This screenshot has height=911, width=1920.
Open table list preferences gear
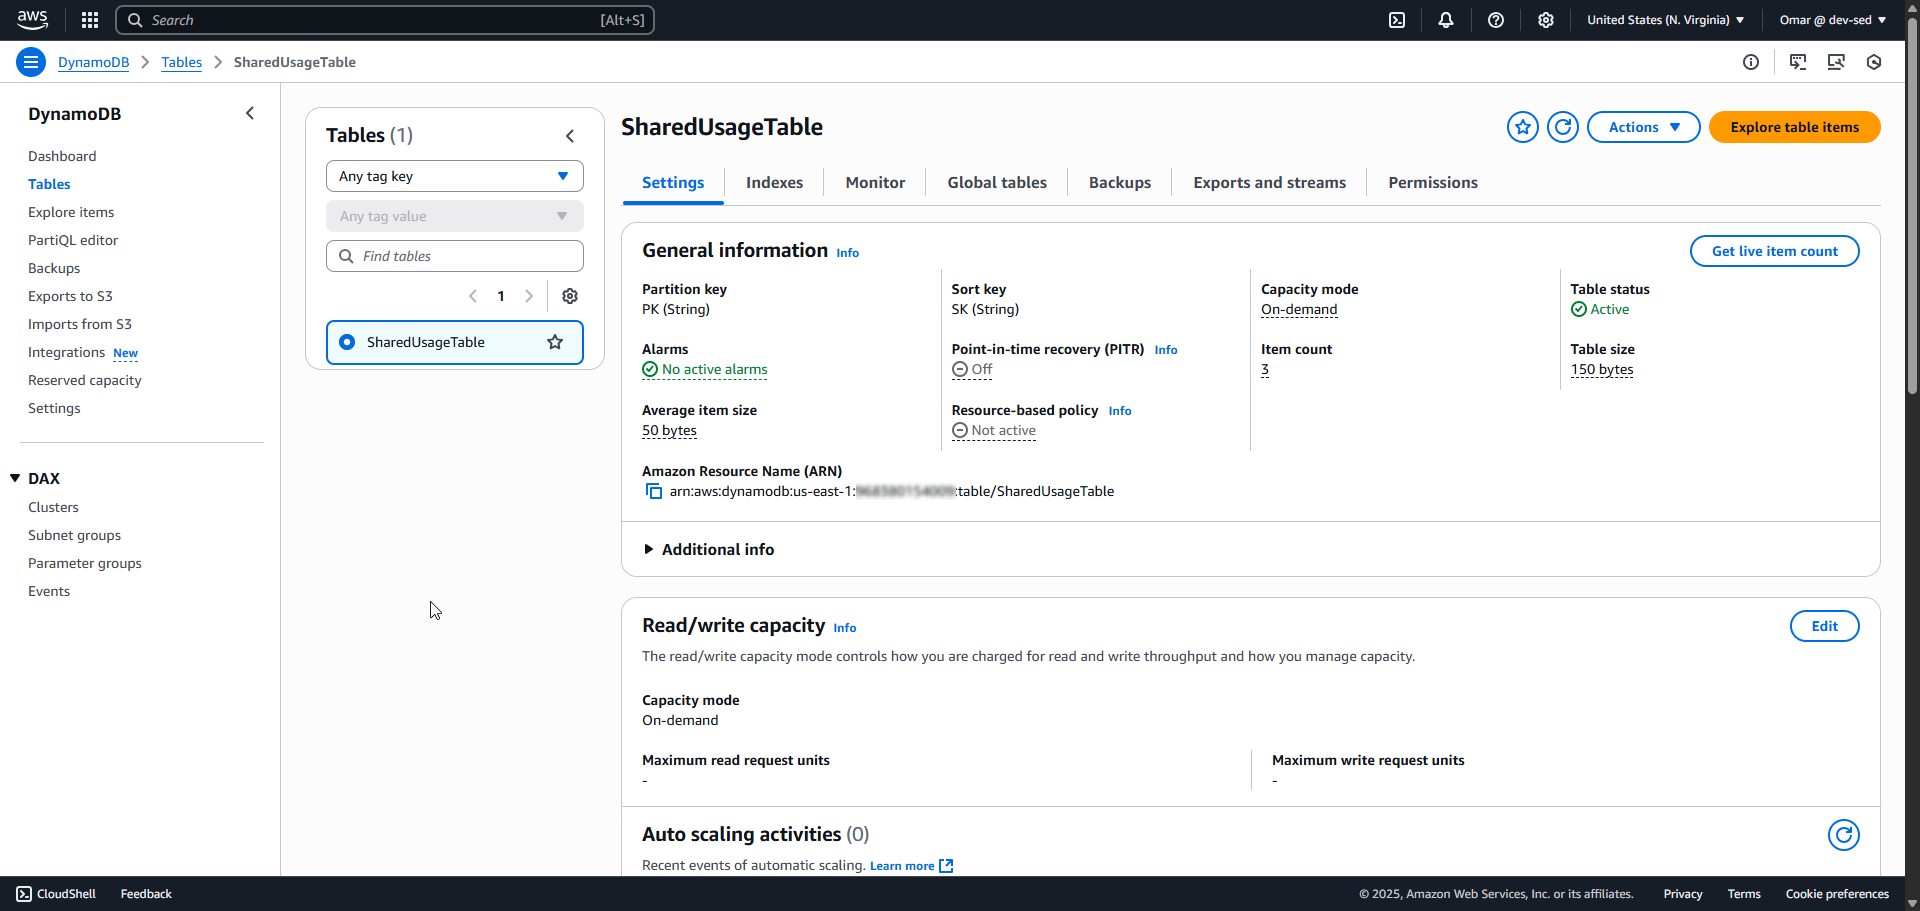click(x=570, y=296)
